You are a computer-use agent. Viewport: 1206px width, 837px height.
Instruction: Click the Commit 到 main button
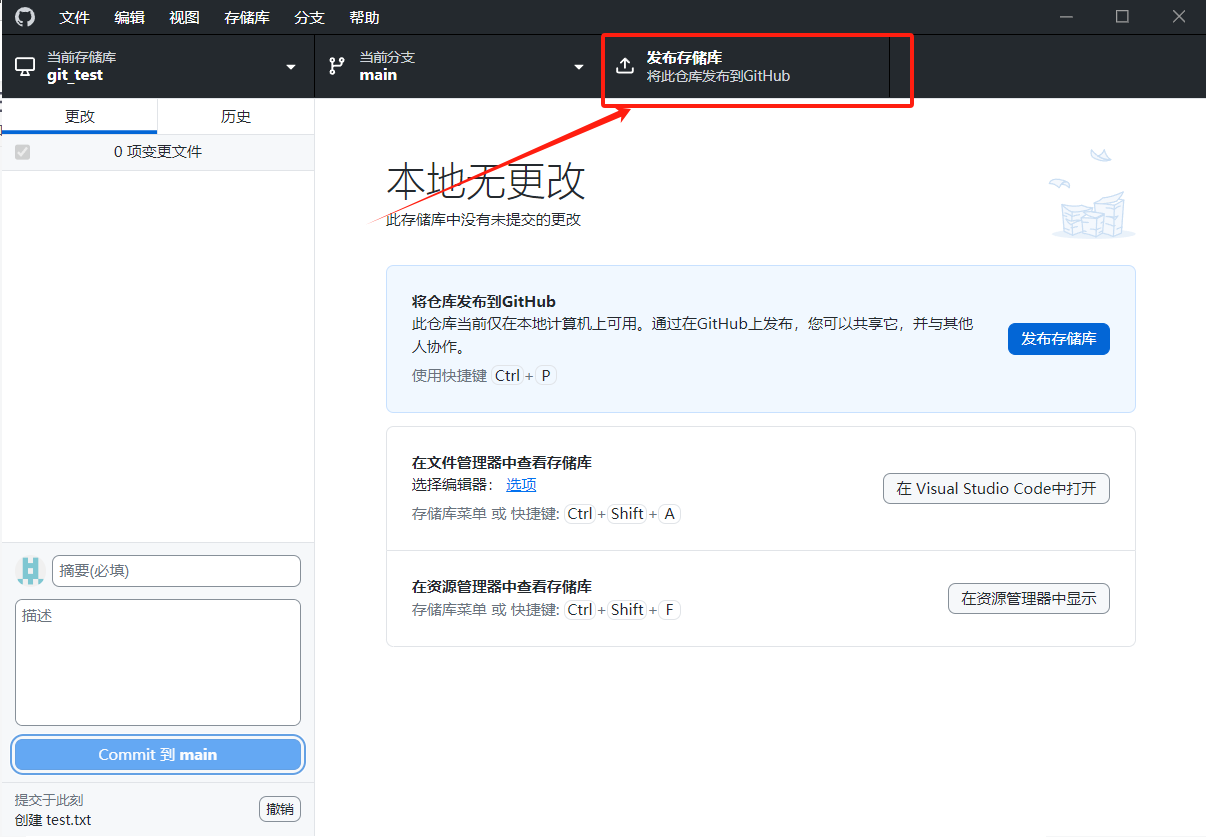(x=157, y=754)
